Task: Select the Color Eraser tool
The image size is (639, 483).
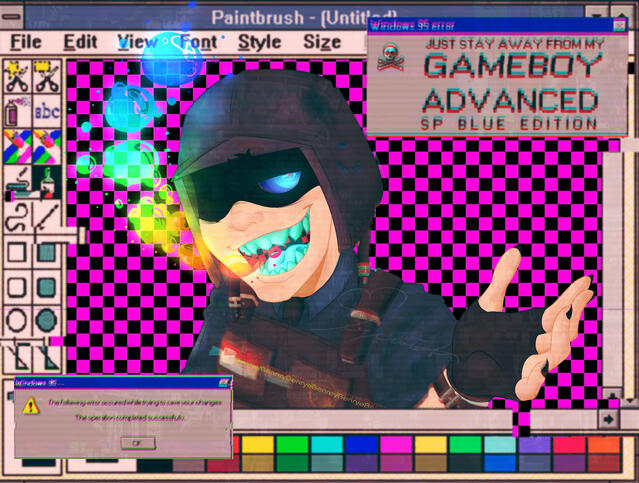Action: tap(17, 146)
